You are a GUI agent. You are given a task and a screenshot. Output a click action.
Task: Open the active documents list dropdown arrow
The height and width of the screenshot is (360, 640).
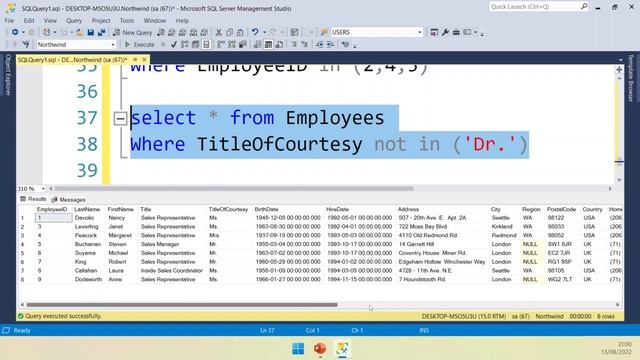620,60
